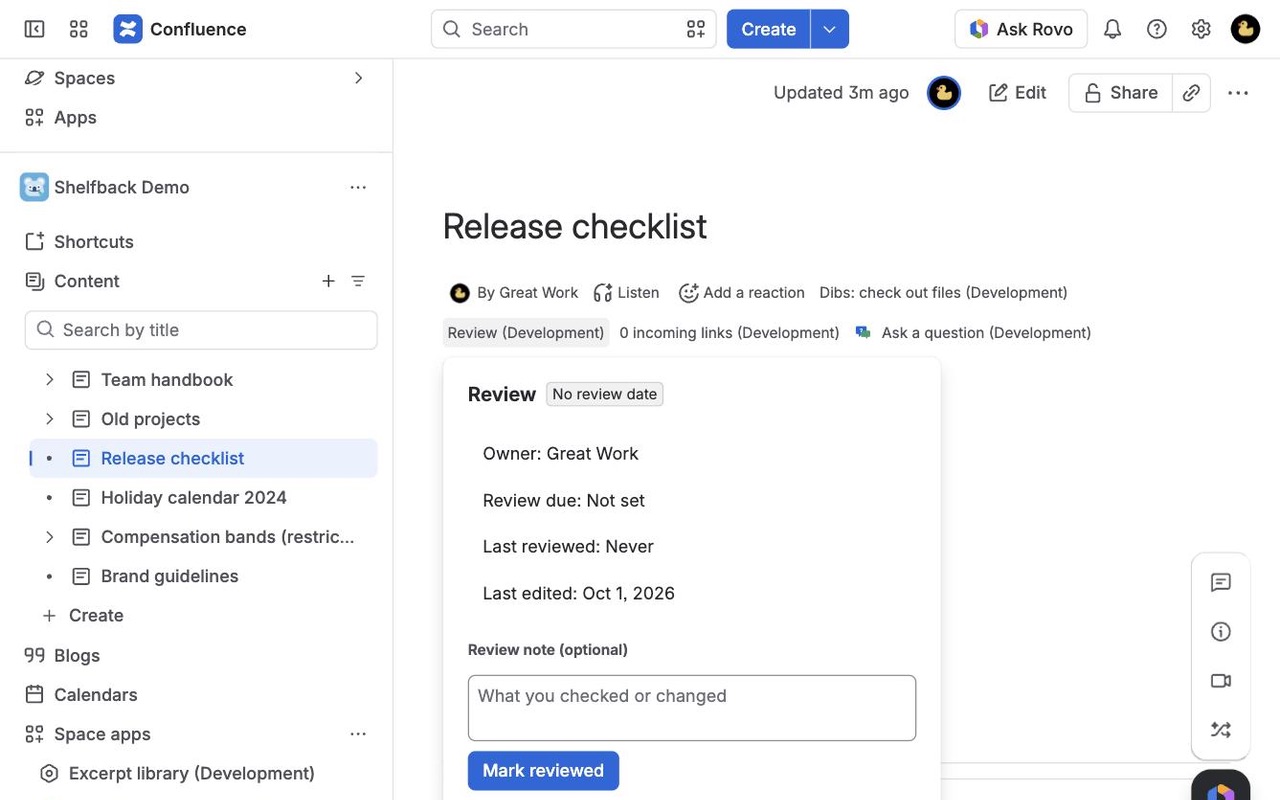Open the search filter icon in search bar
Viewport: 1280px width, 800px height.
click(x=696, y=29)
